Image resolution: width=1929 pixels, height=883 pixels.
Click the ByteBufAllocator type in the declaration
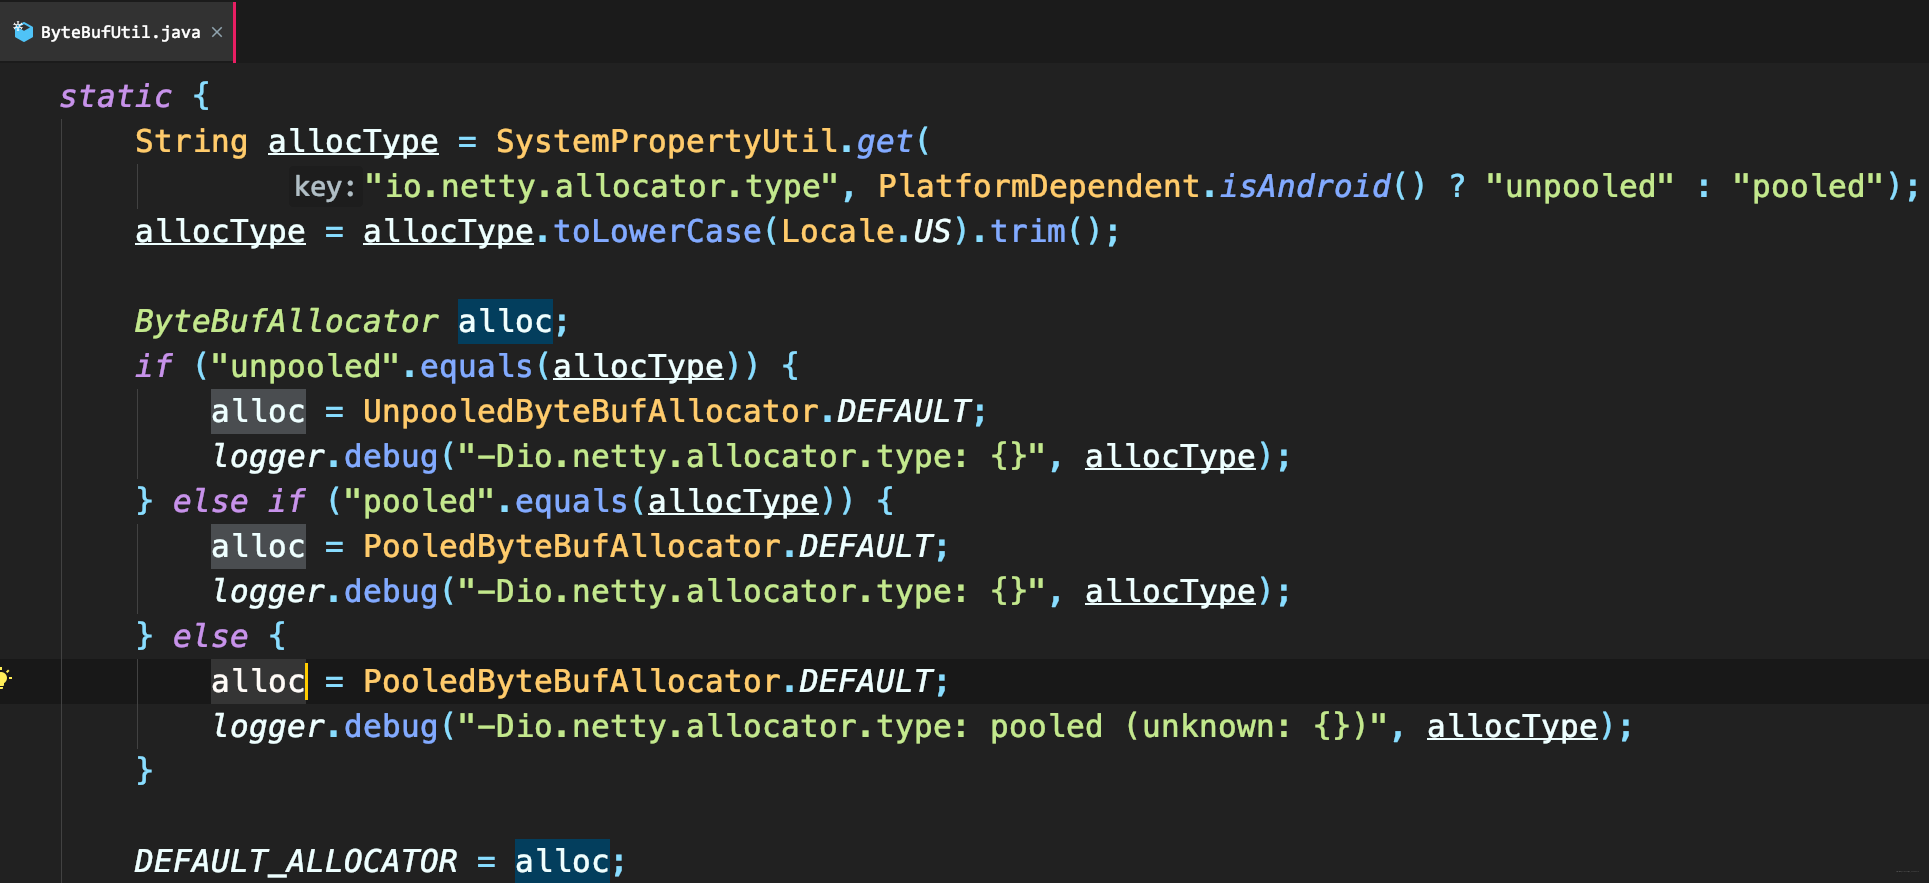point(286,322)
